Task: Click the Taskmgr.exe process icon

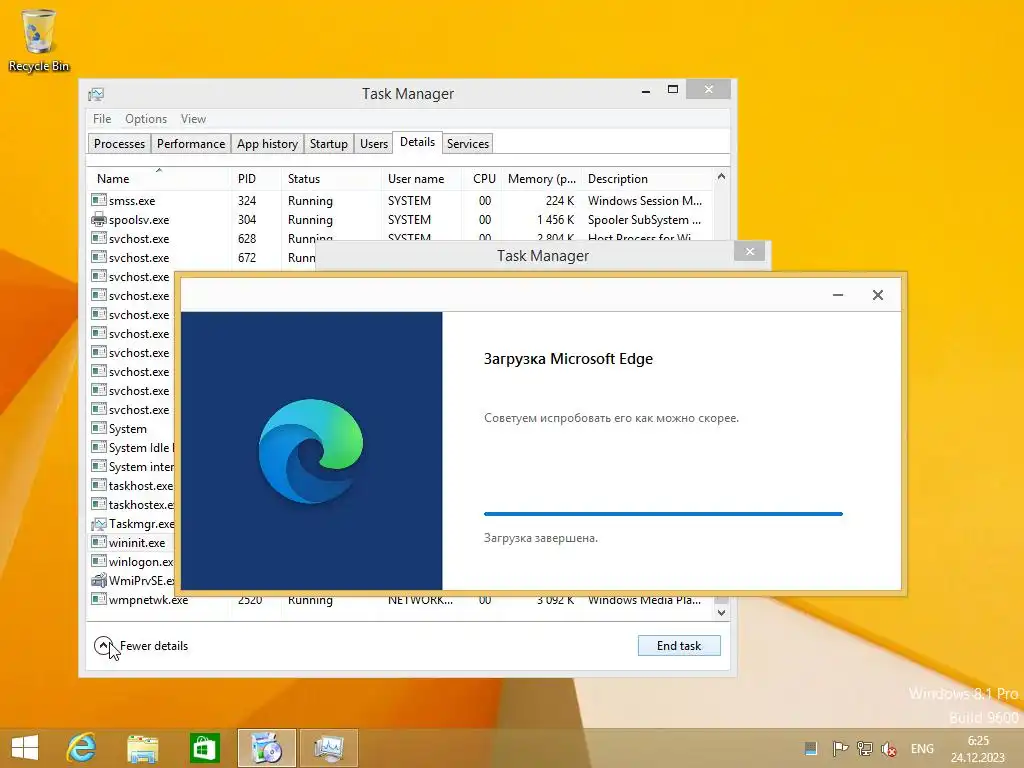Action: click(x=99, y=524)
